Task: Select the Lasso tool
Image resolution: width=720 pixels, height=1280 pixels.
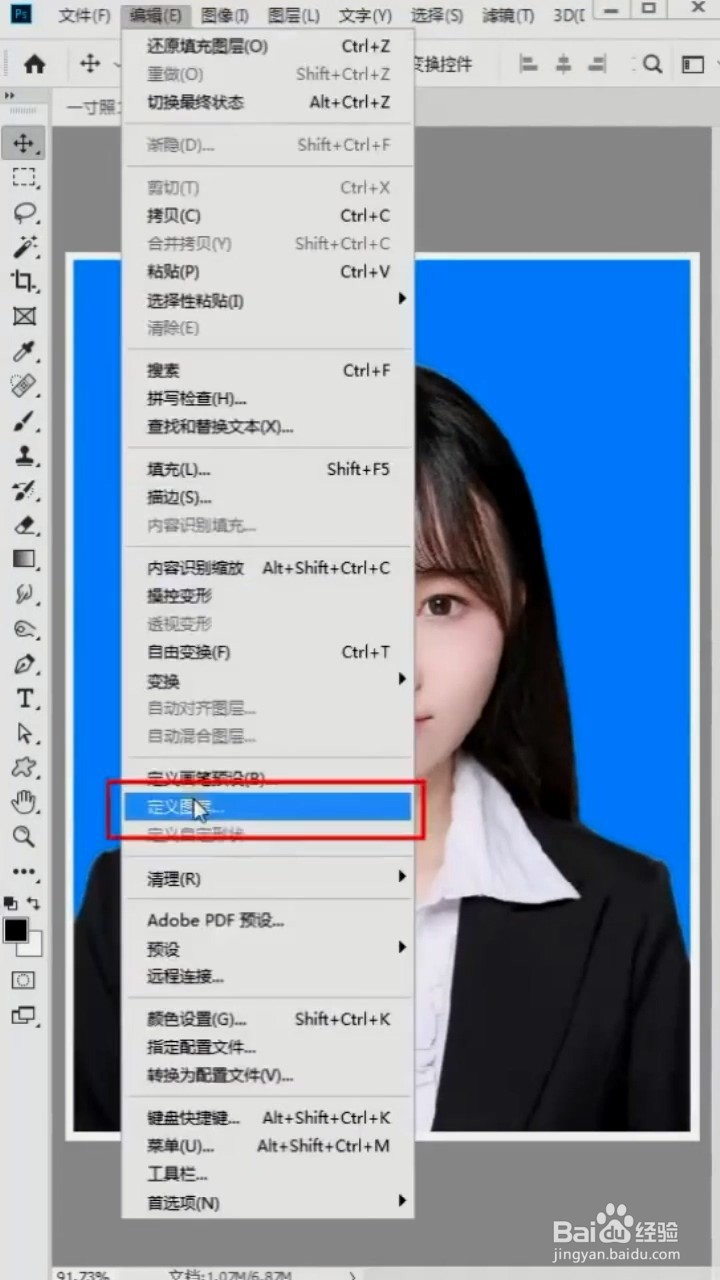Action: point(24,213)
